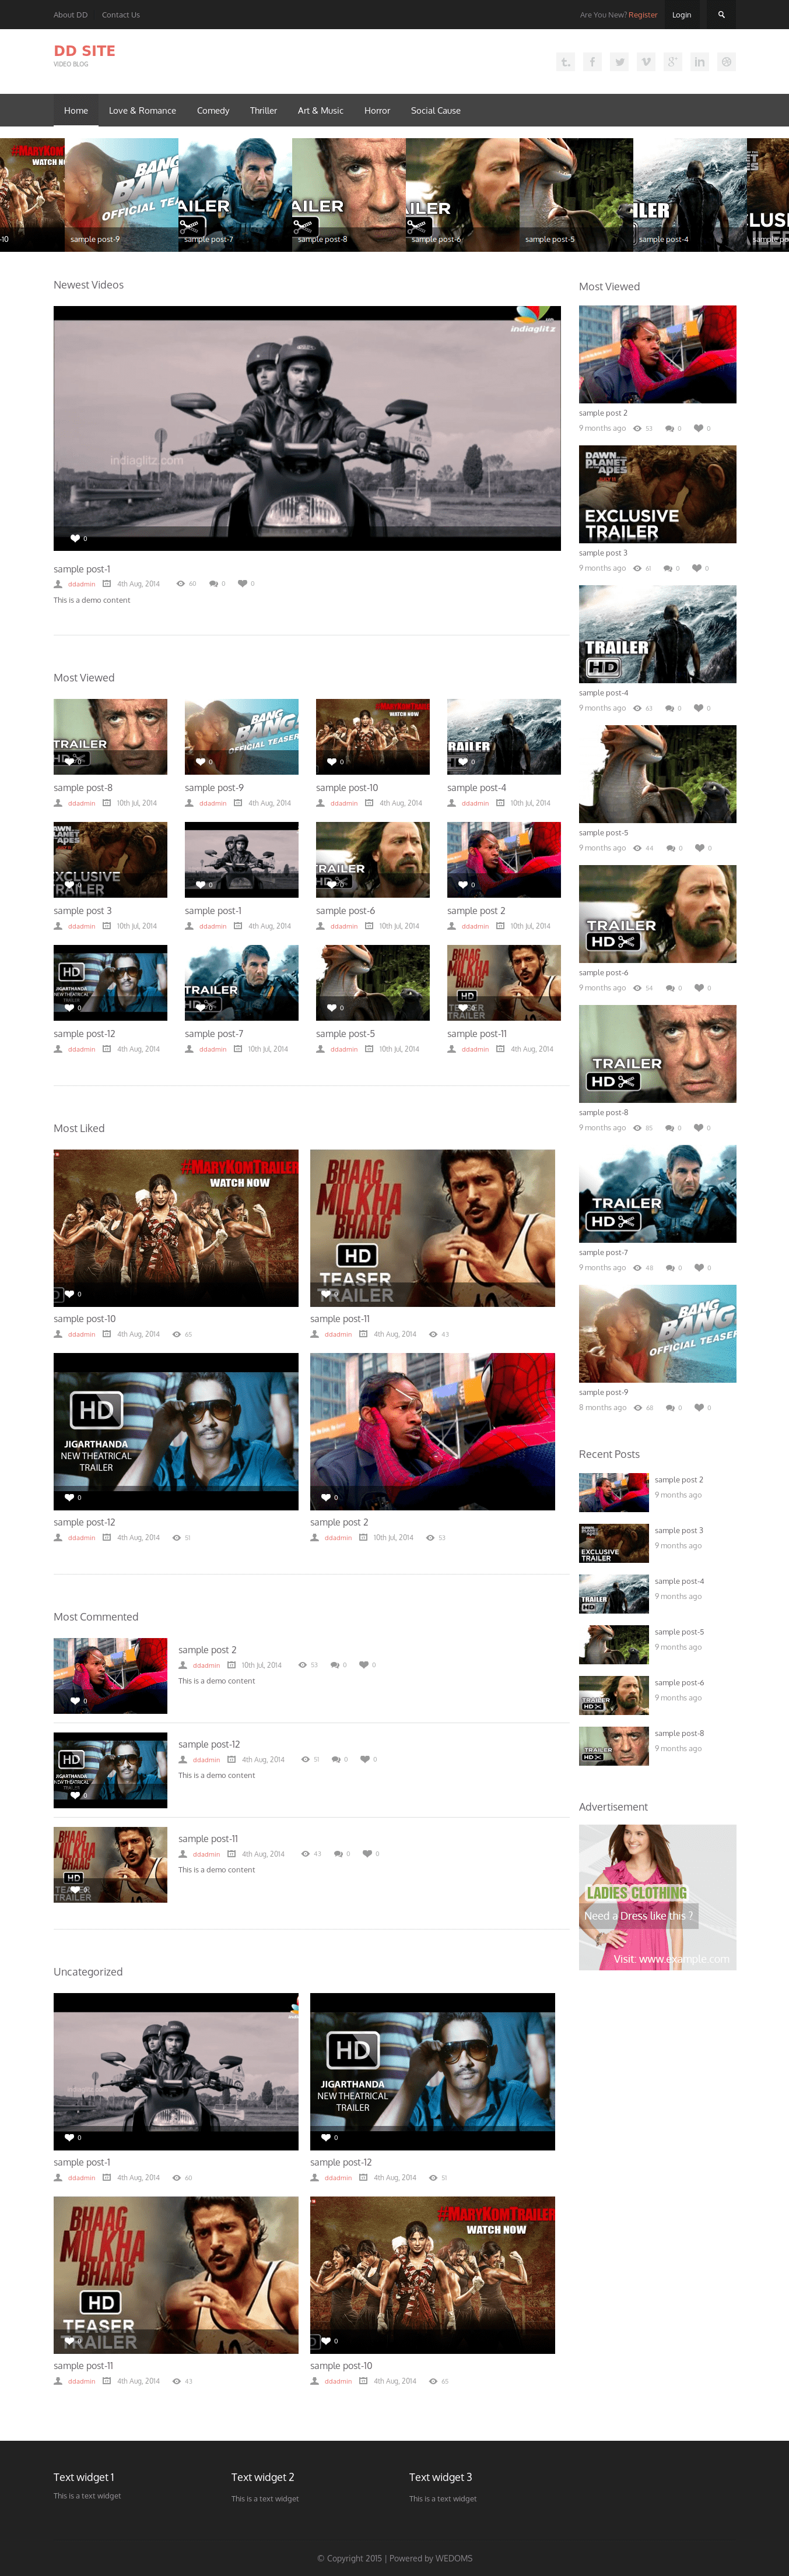Click ddadmin author under Most Liked sample post-10

(82, 1334)
